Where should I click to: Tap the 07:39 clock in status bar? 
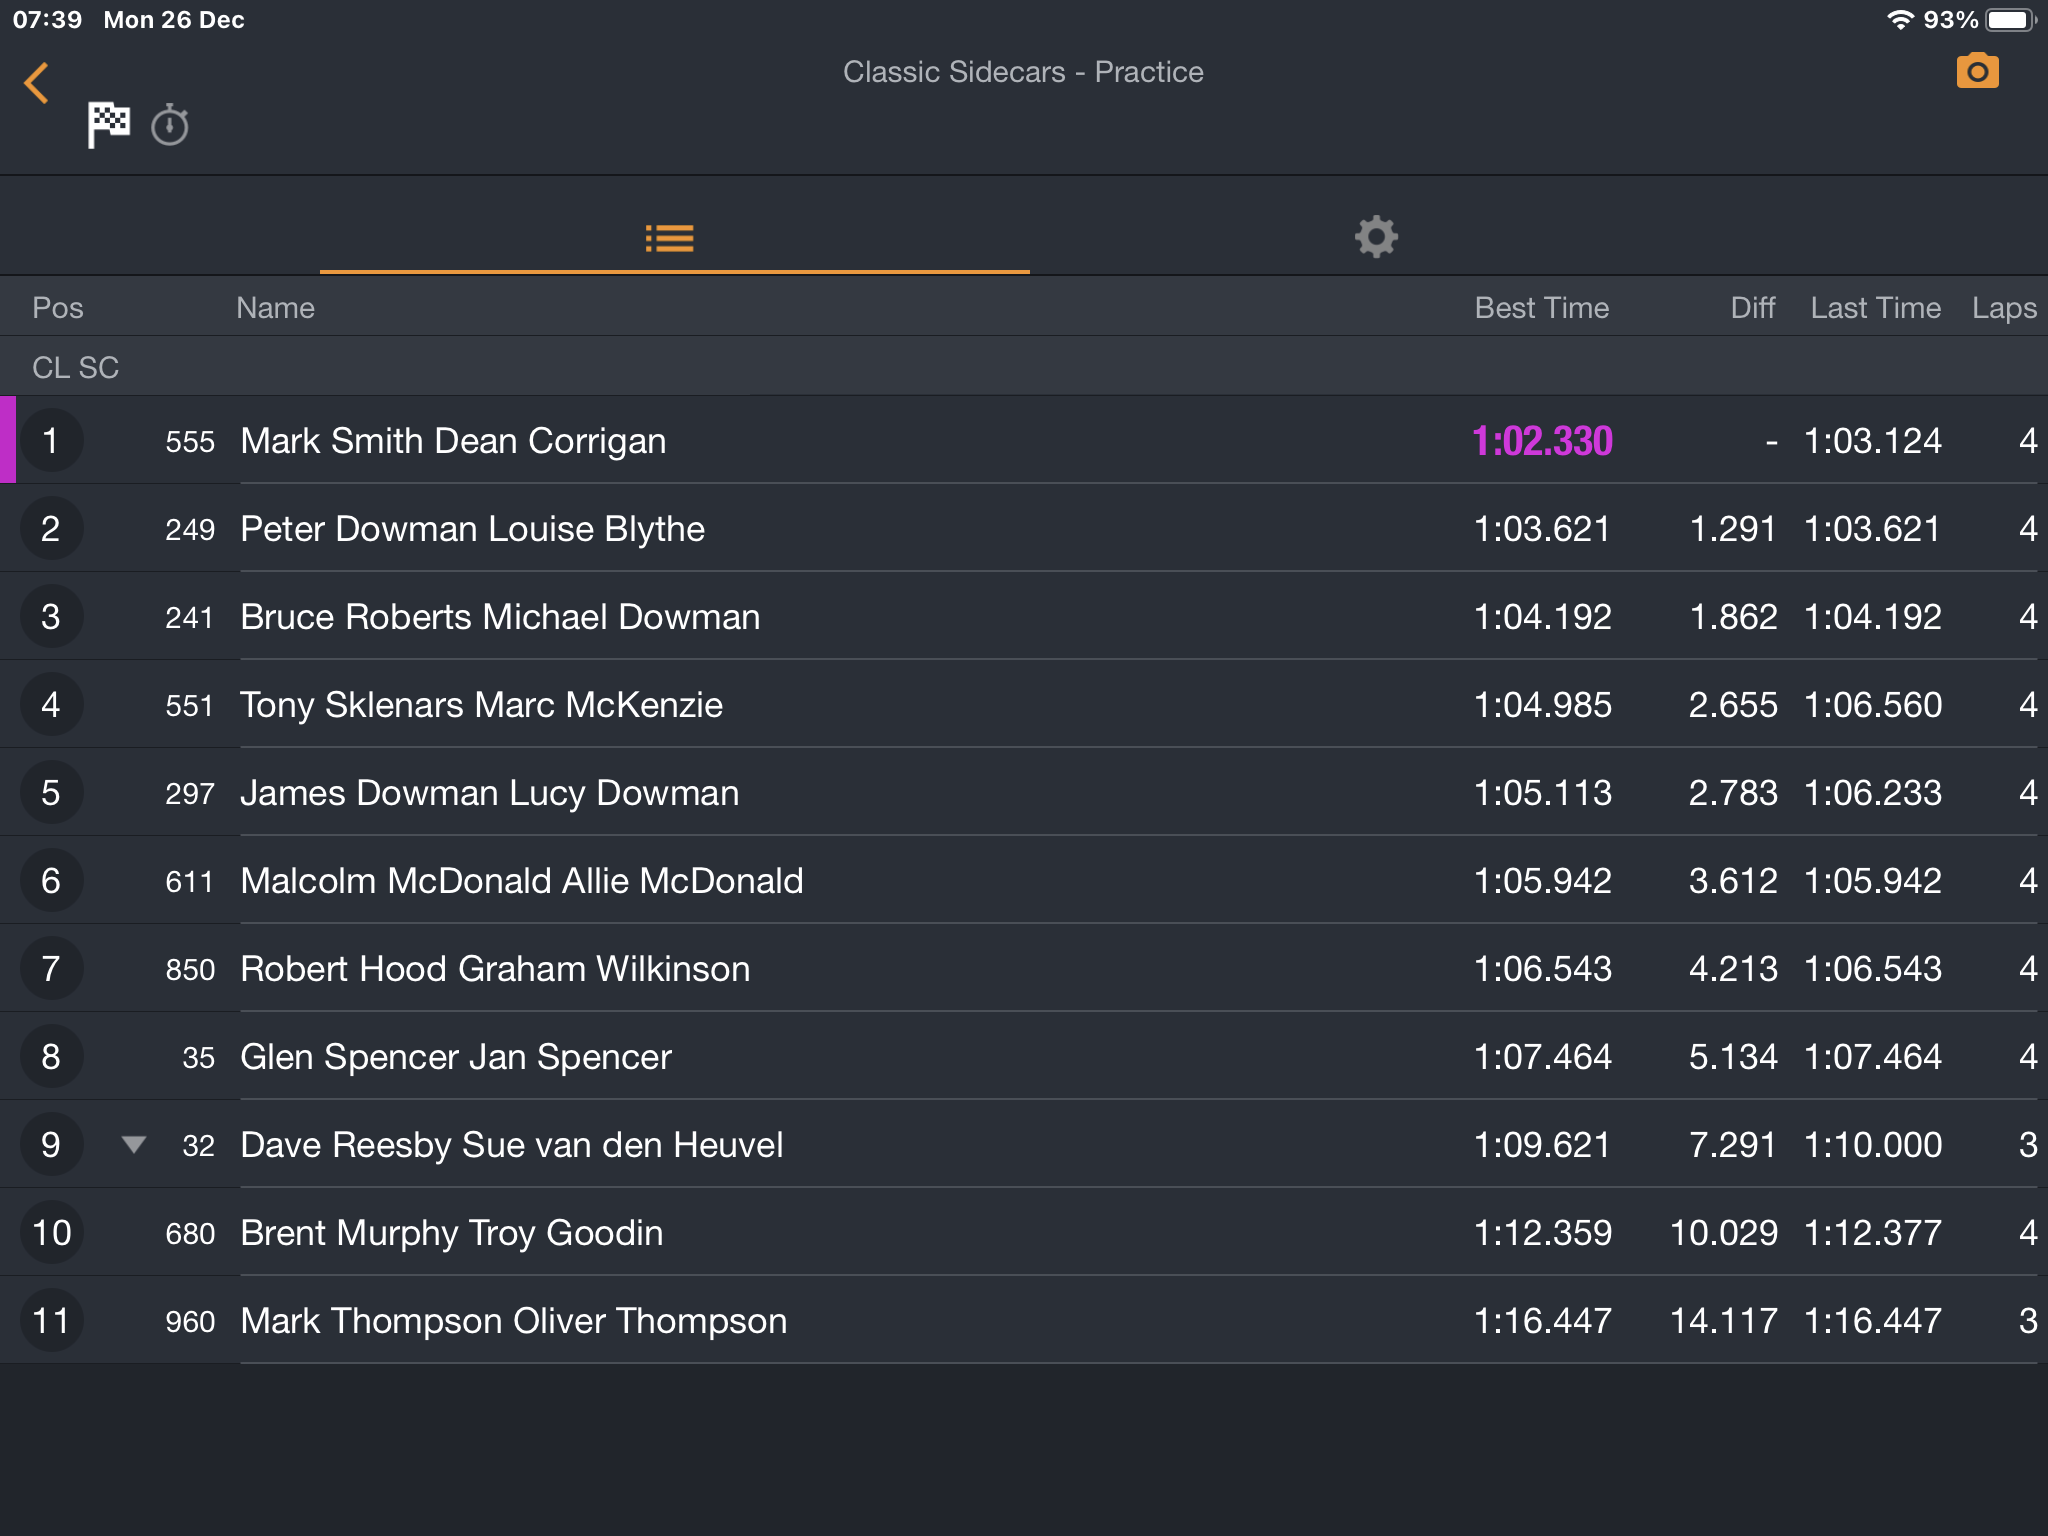[x=47, y=20]
